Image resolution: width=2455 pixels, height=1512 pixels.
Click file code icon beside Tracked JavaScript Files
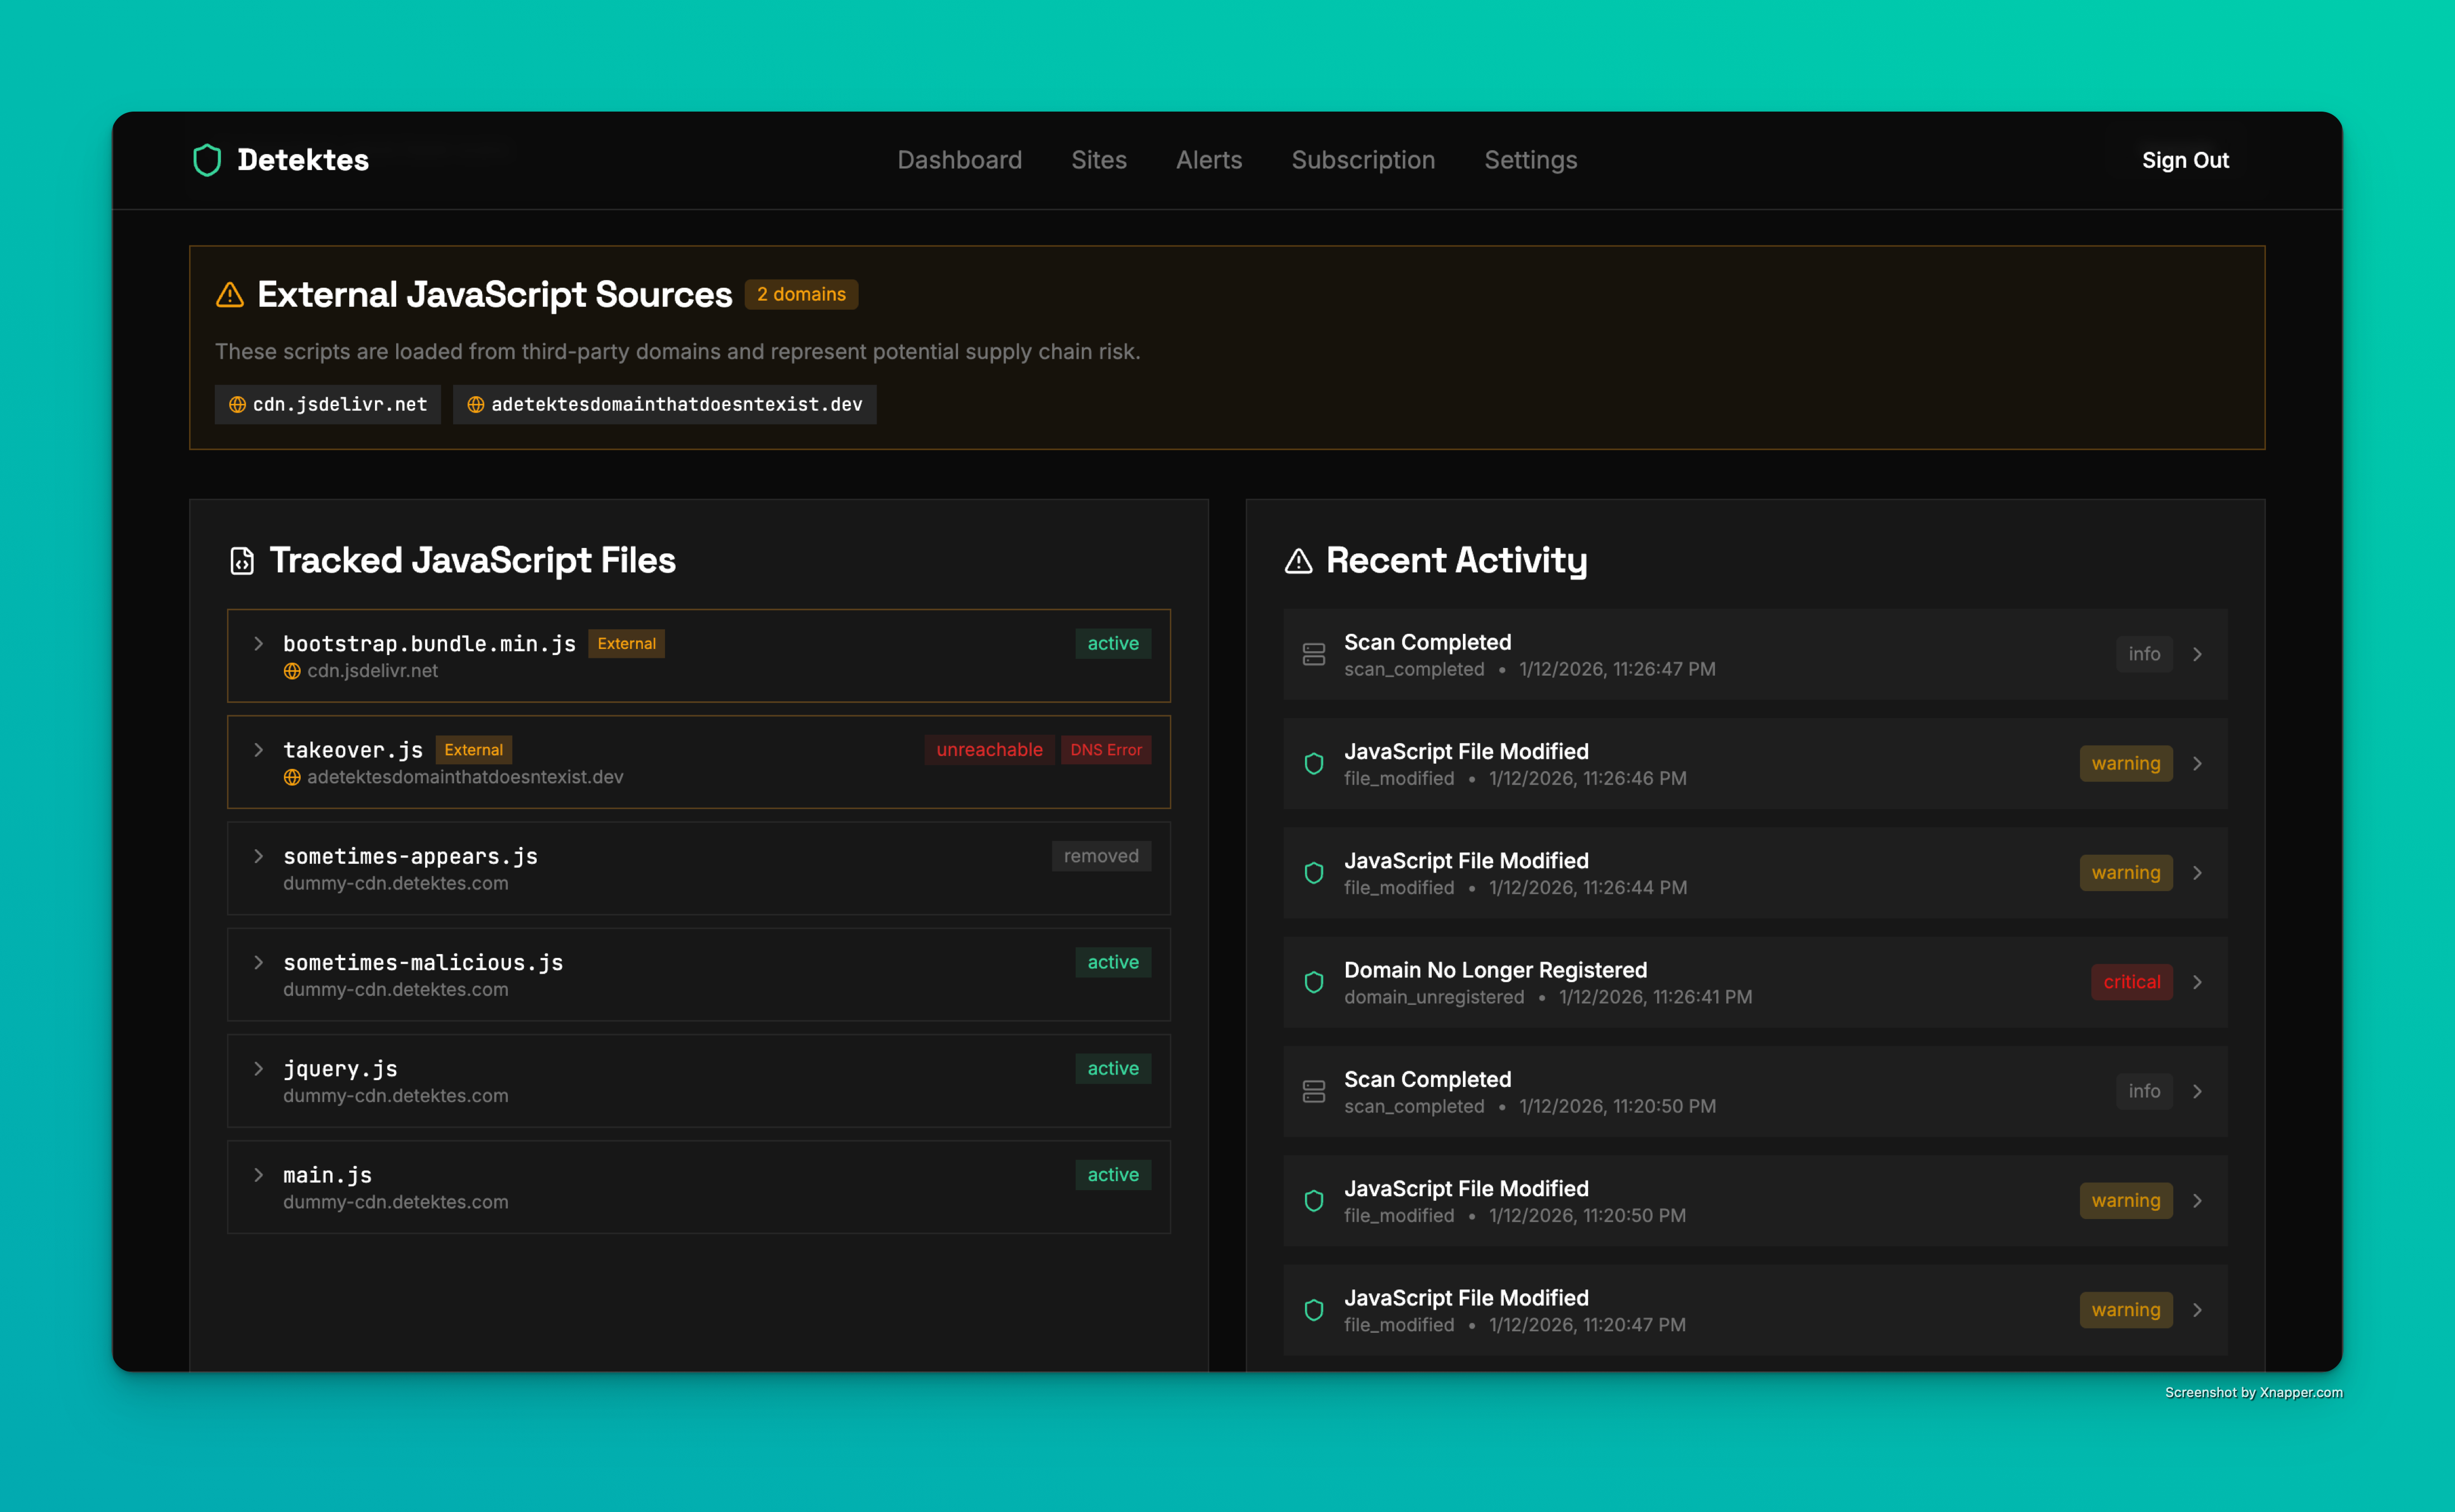click(242, 561)
